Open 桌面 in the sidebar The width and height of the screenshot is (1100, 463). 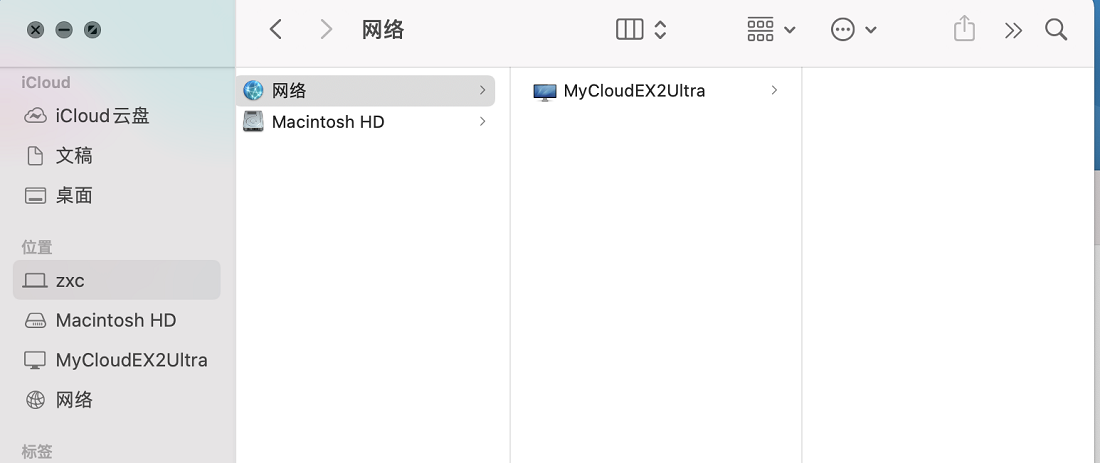tap(116, 196)
